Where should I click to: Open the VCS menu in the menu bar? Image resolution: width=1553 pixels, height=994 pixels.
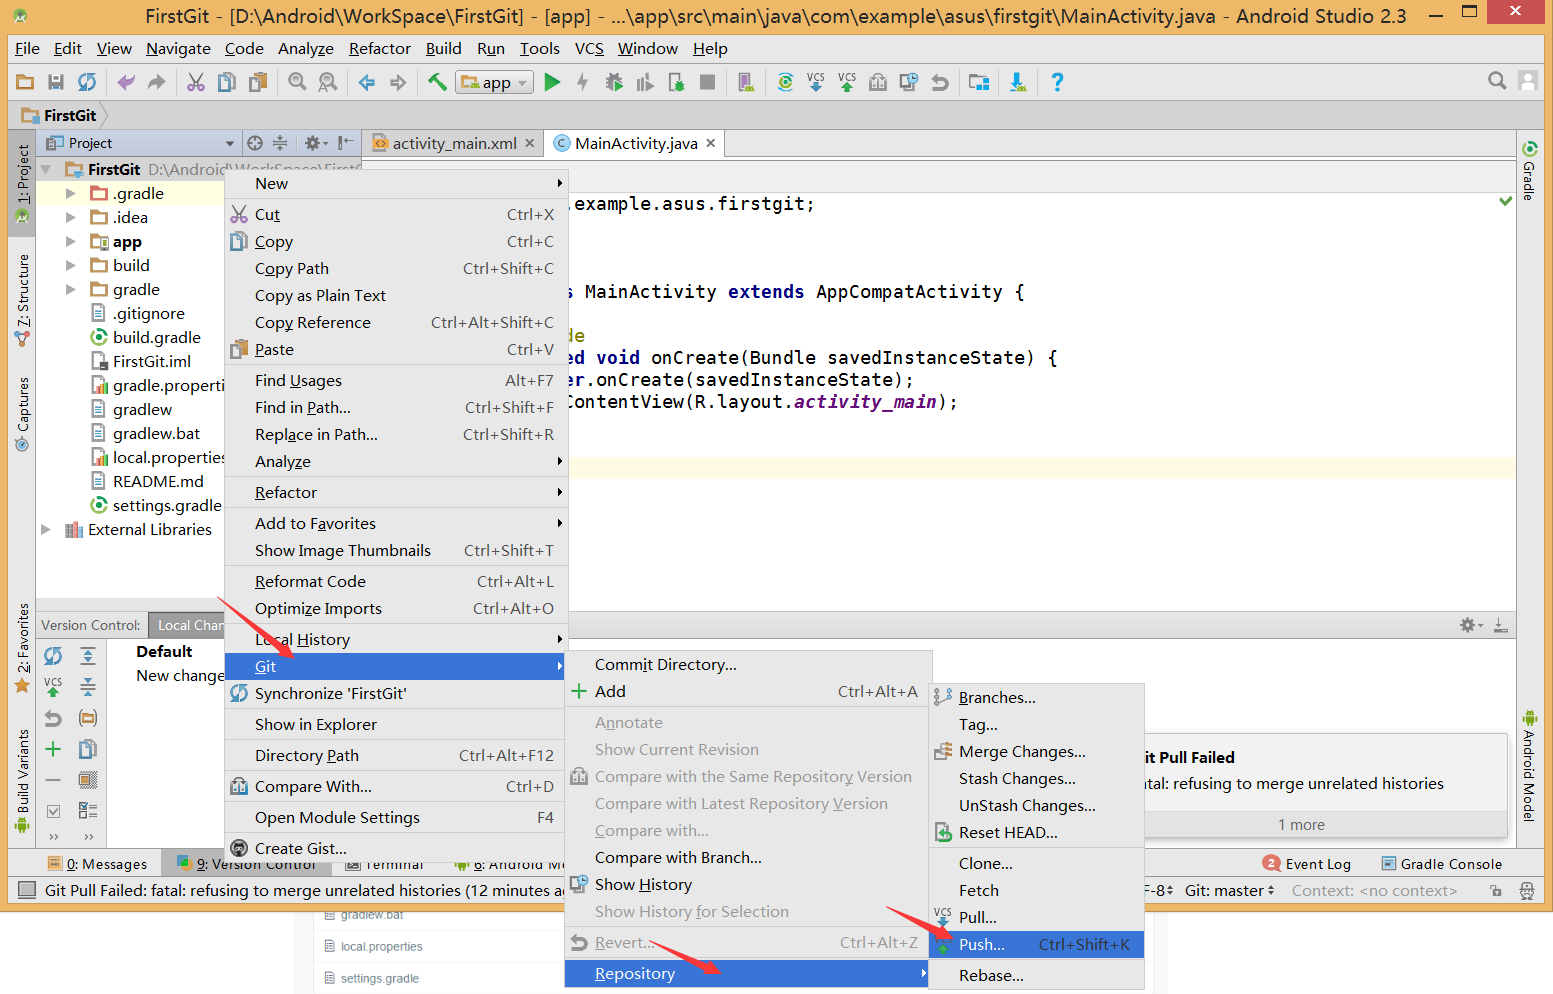589,48
